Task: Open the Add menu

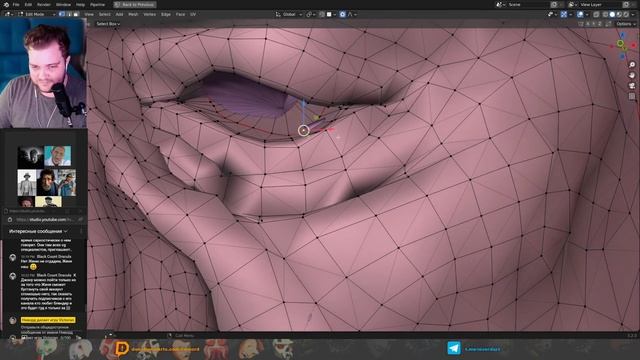Action: pos(119,14)
